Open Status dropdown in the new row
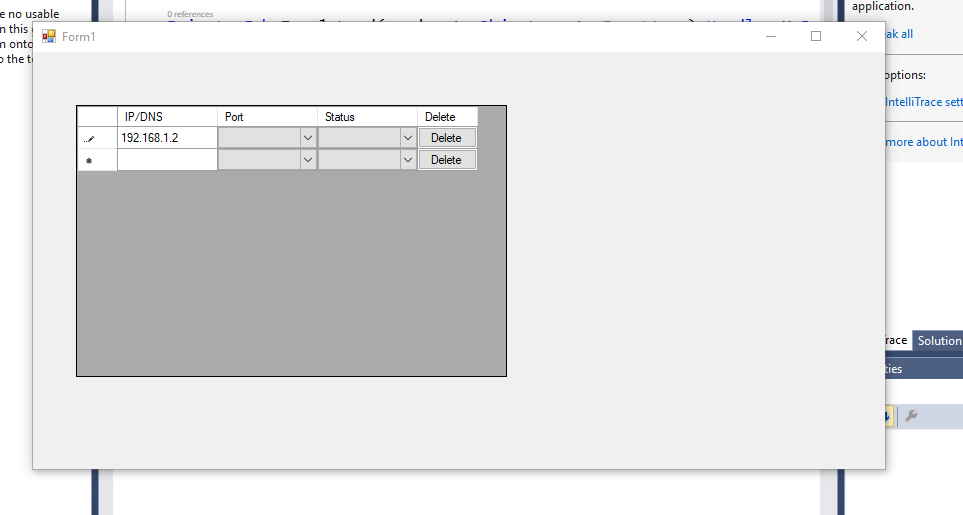Image resolution: width=963 pixels, height=515 pixels. 408,160
